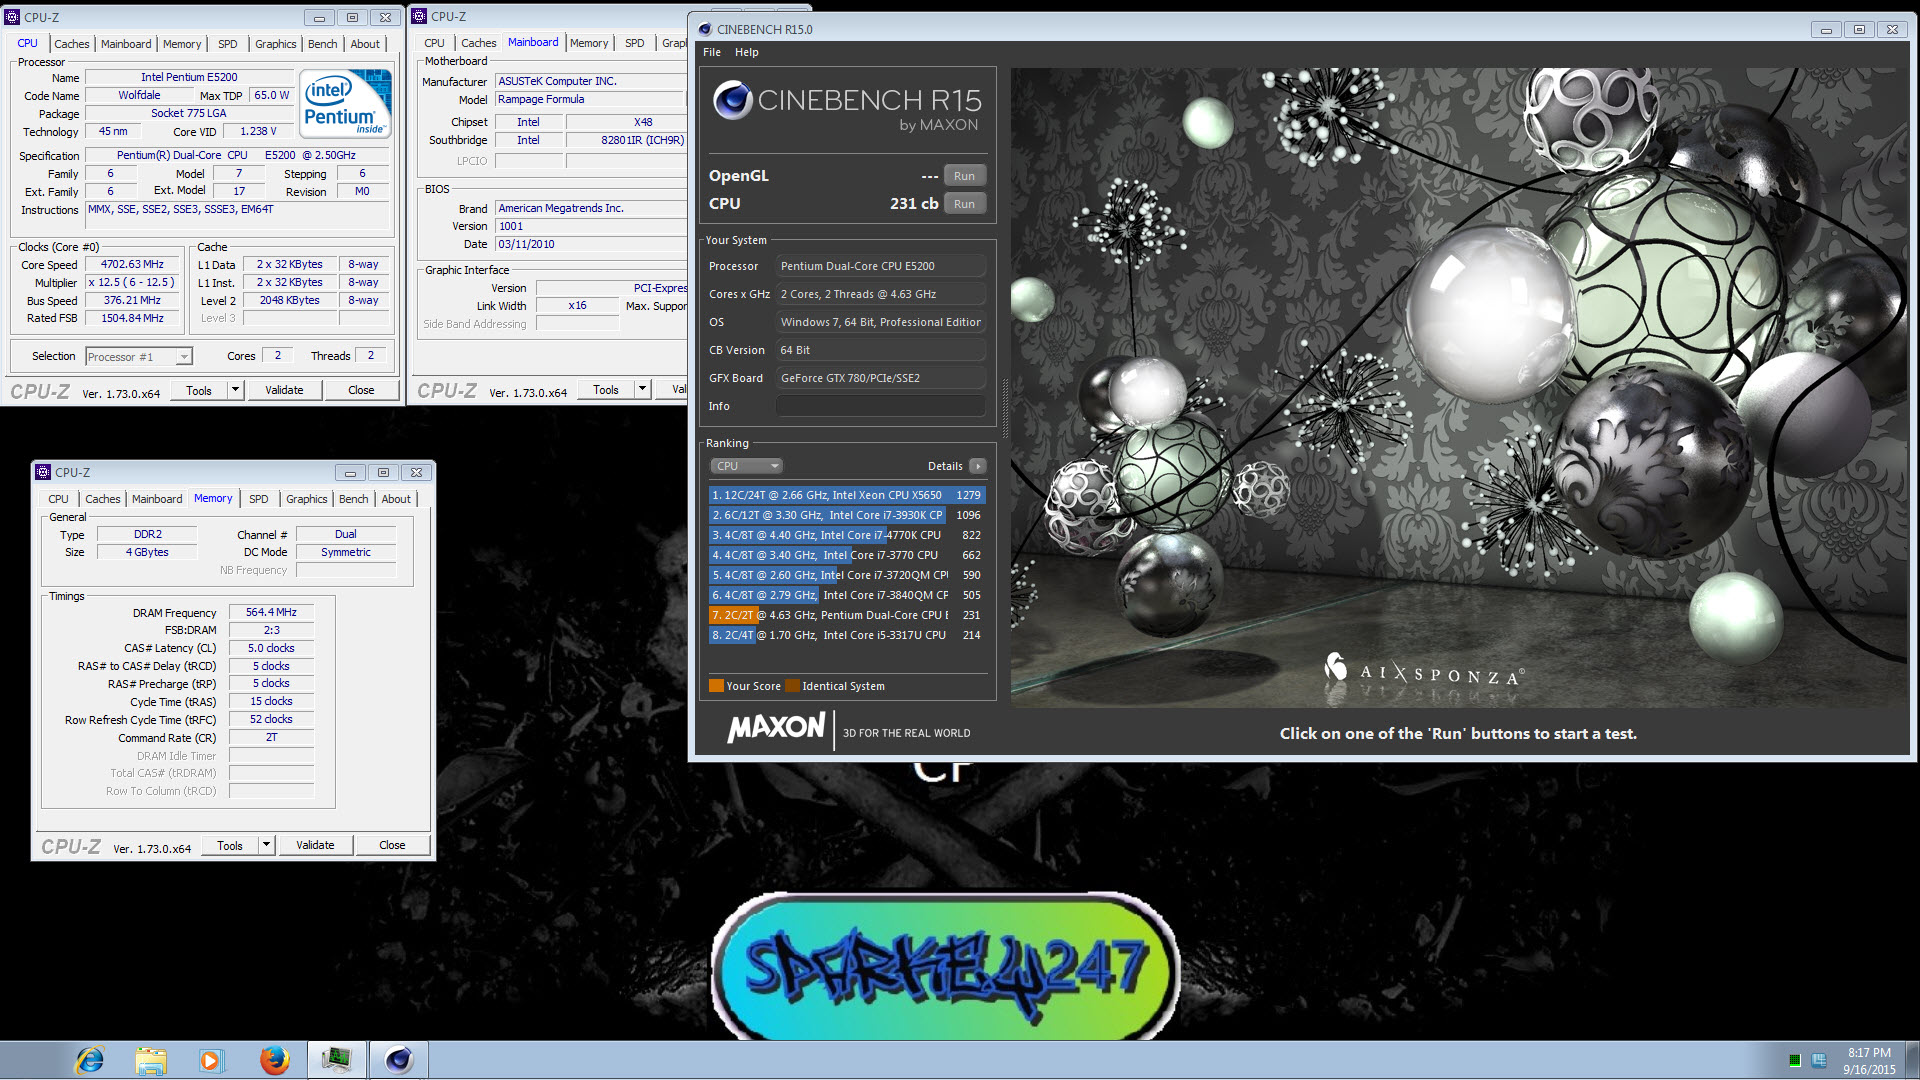Open Tools dropdown arrow in top-left CPU-Z
Viewport: 1920px width, 1080px height.
236,390
